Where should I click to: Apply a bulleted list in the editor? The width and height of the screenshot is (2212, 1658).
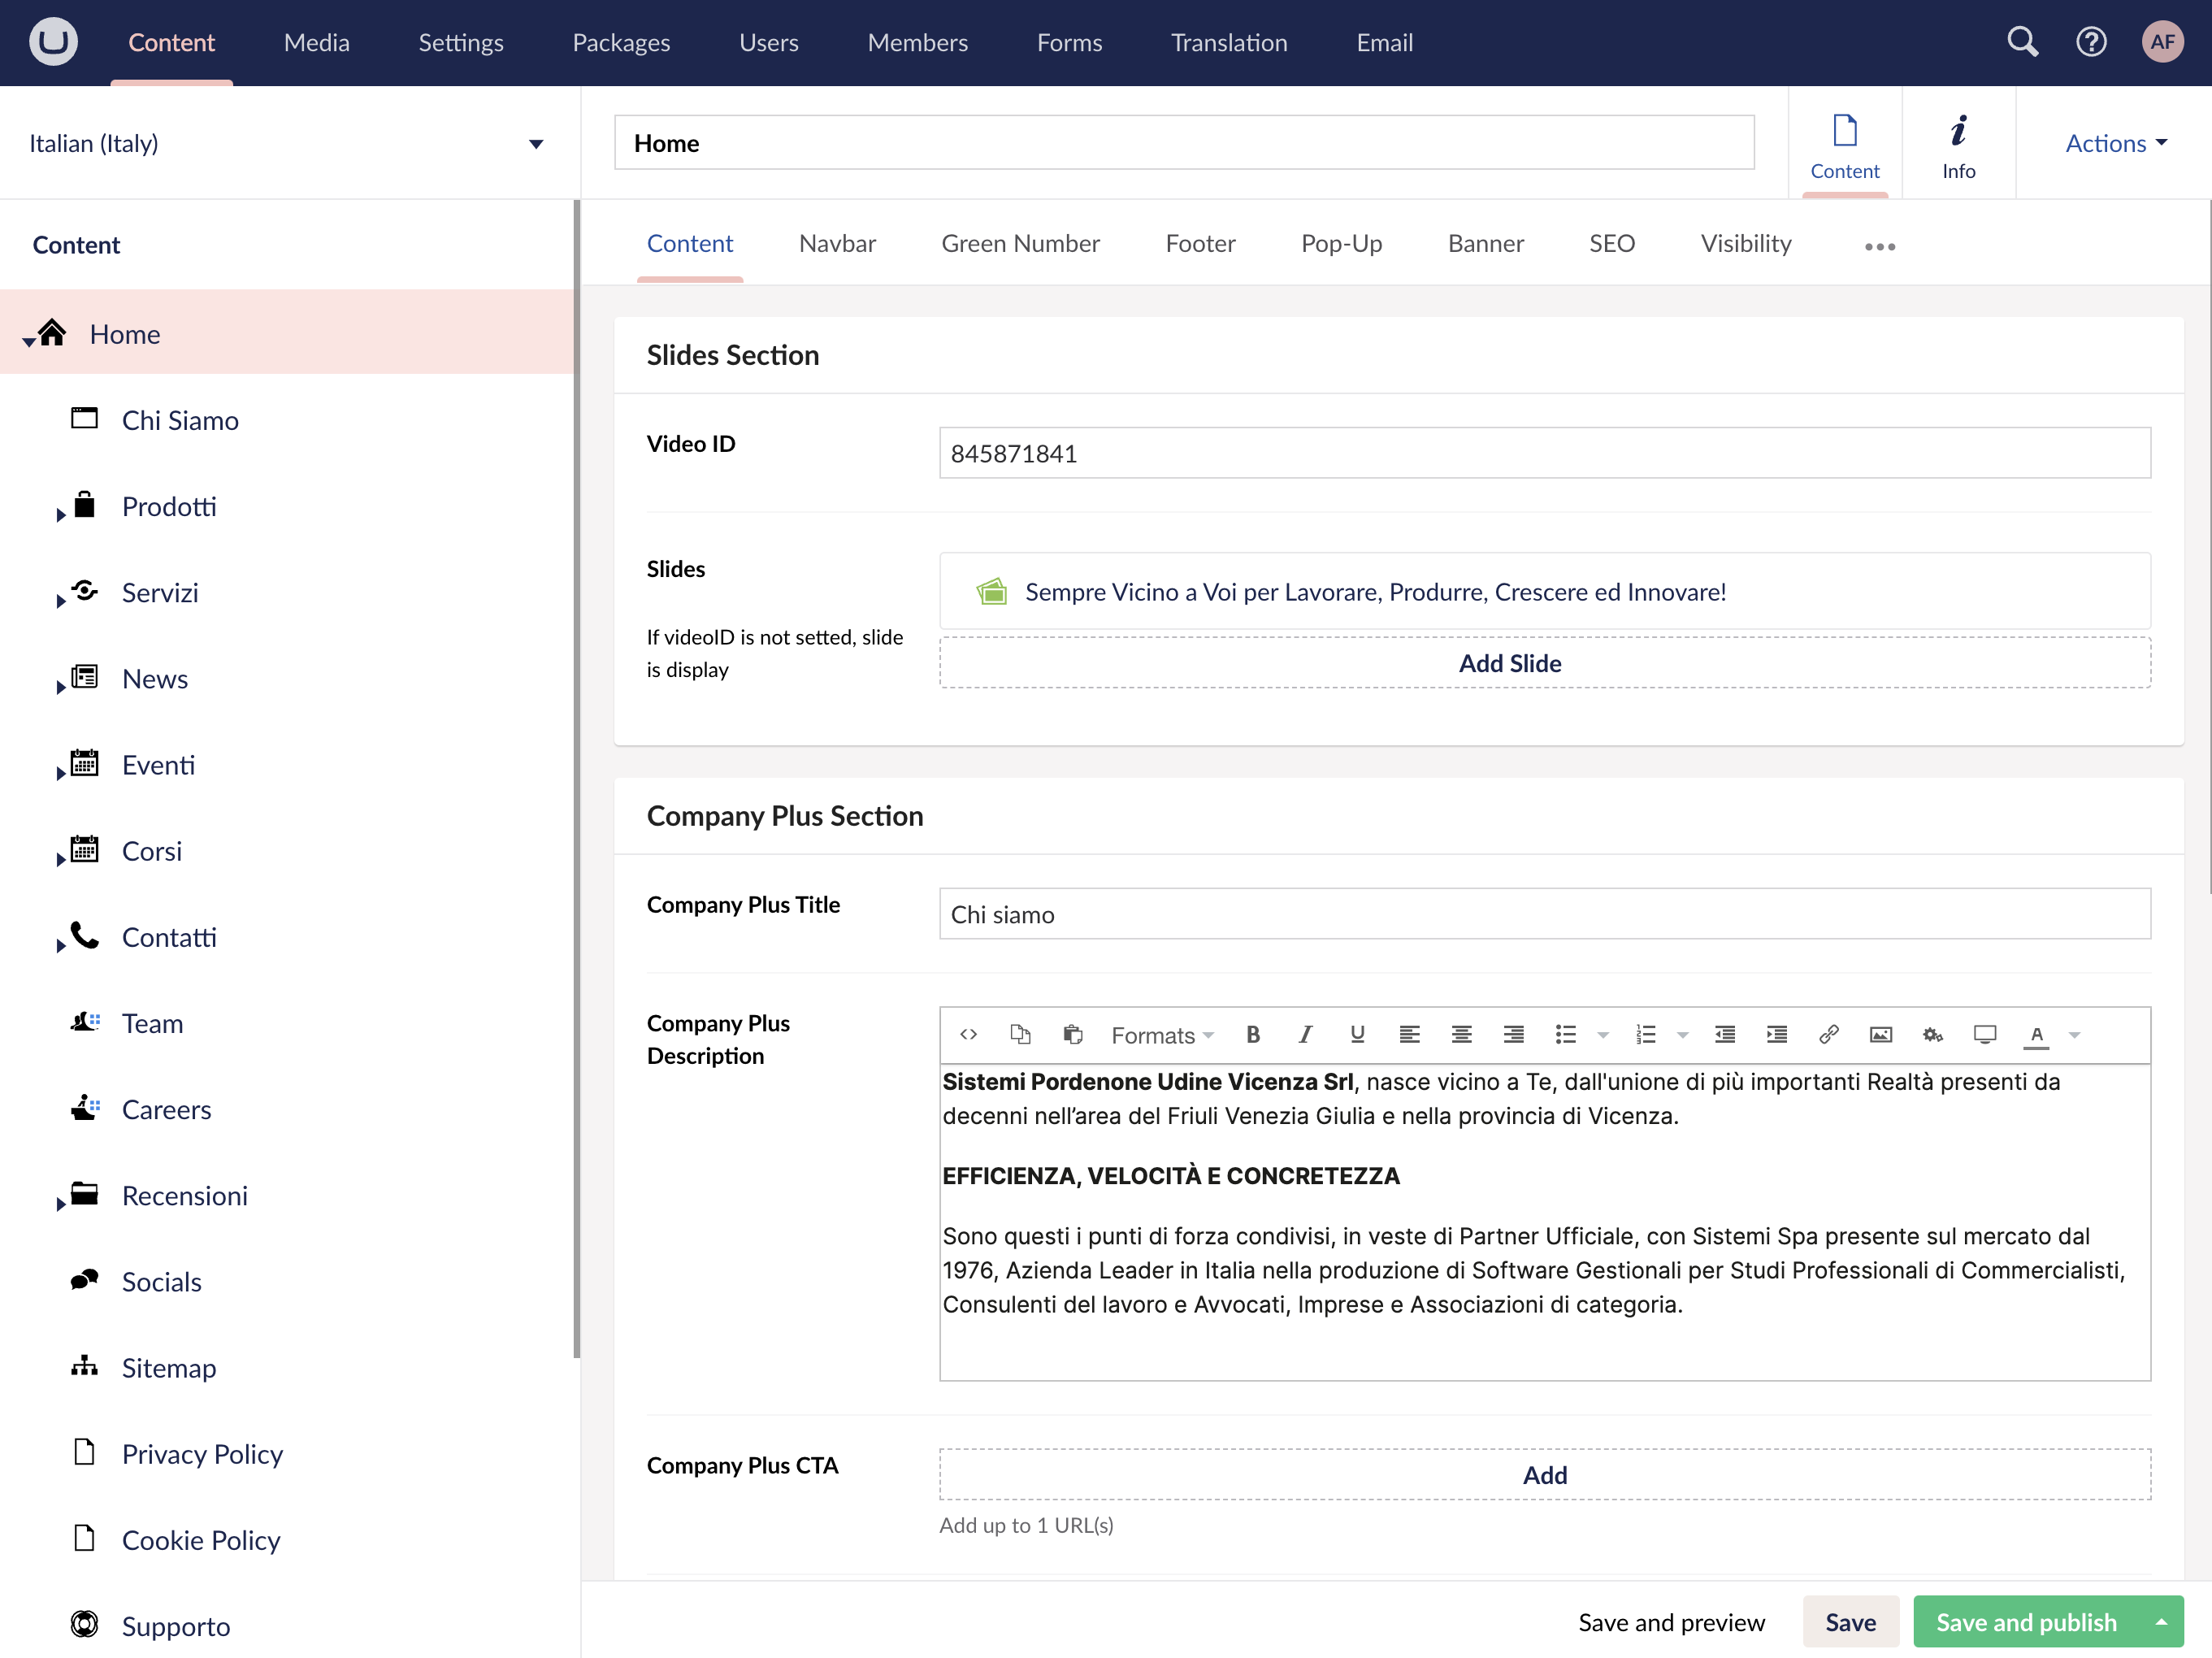click(1565, 1034)
